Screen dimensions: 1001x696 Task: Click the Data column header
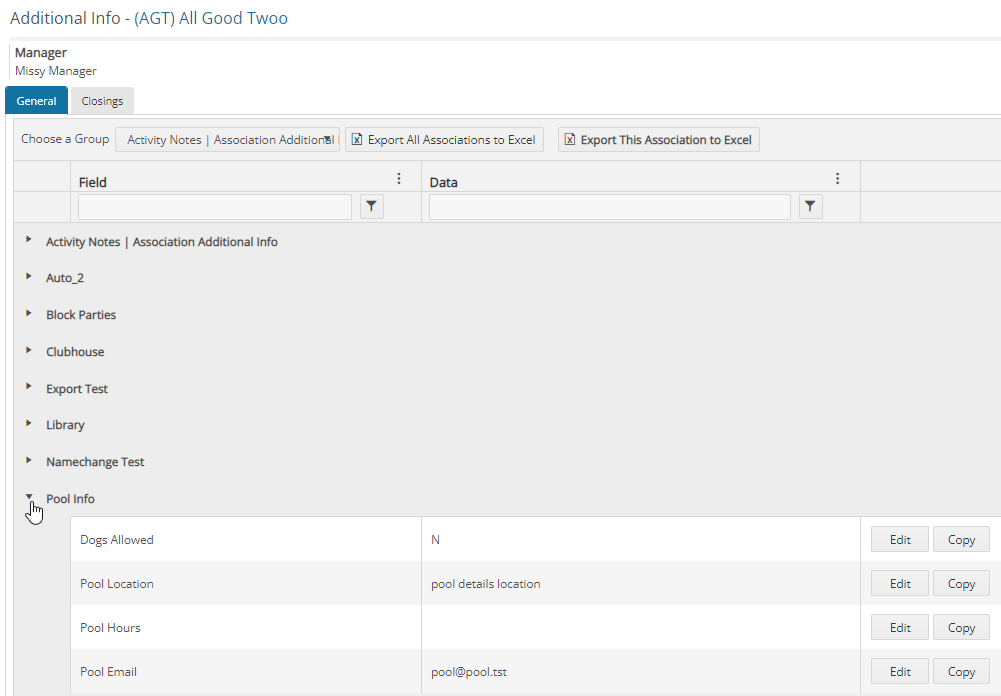pyautogui.click(x=444, y=183)
